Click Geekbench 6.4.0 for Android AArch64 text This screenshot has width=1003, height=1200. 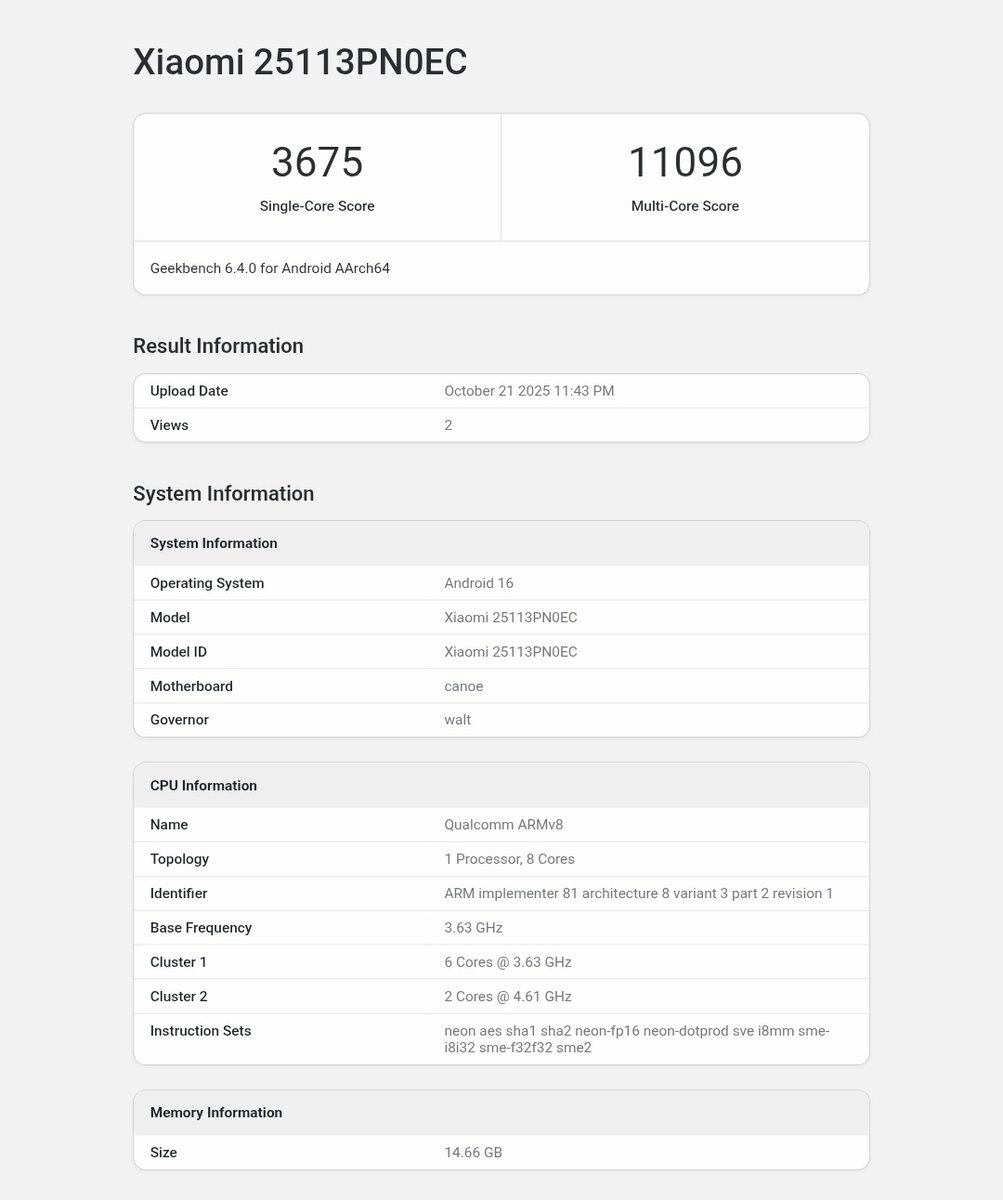pyautogui.click(x=270, y=268)
